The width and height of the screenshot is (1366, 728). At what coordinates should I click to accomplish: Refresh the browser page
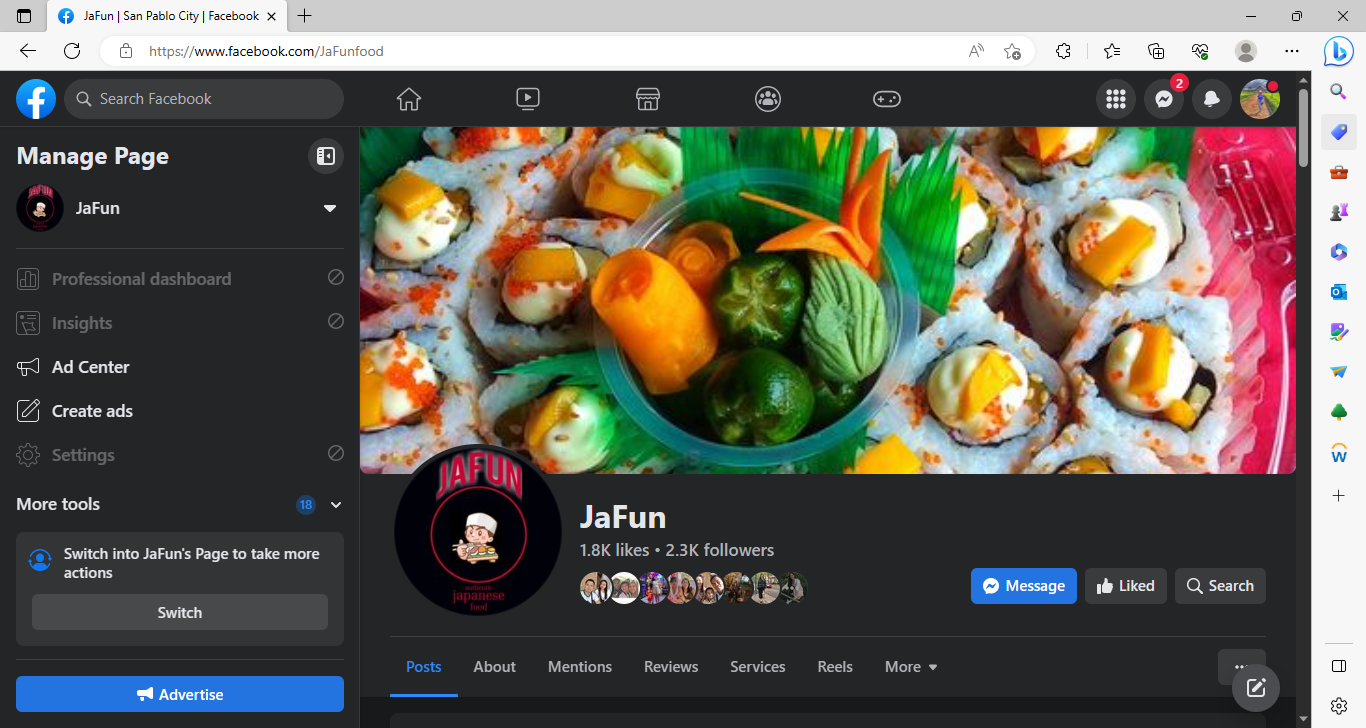tap(72, 51)
